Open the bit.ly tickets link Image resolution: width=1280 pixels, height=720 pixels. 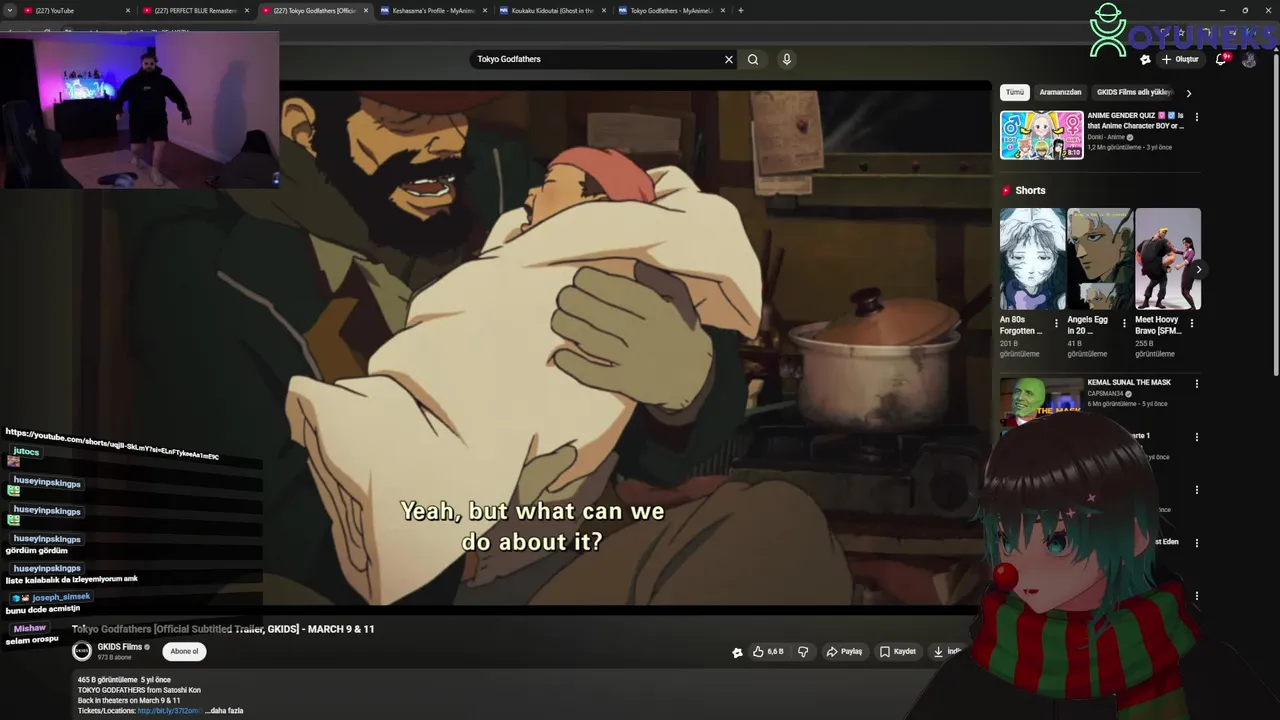coord(169,711)
